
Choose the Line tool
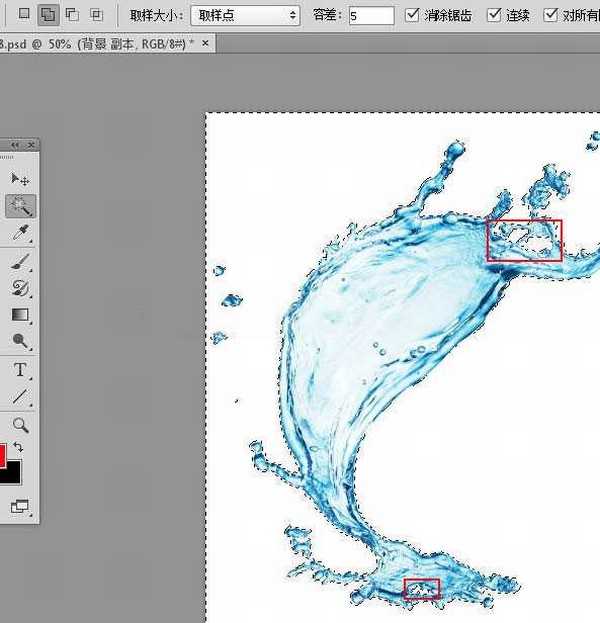click(x=20, y=397)
